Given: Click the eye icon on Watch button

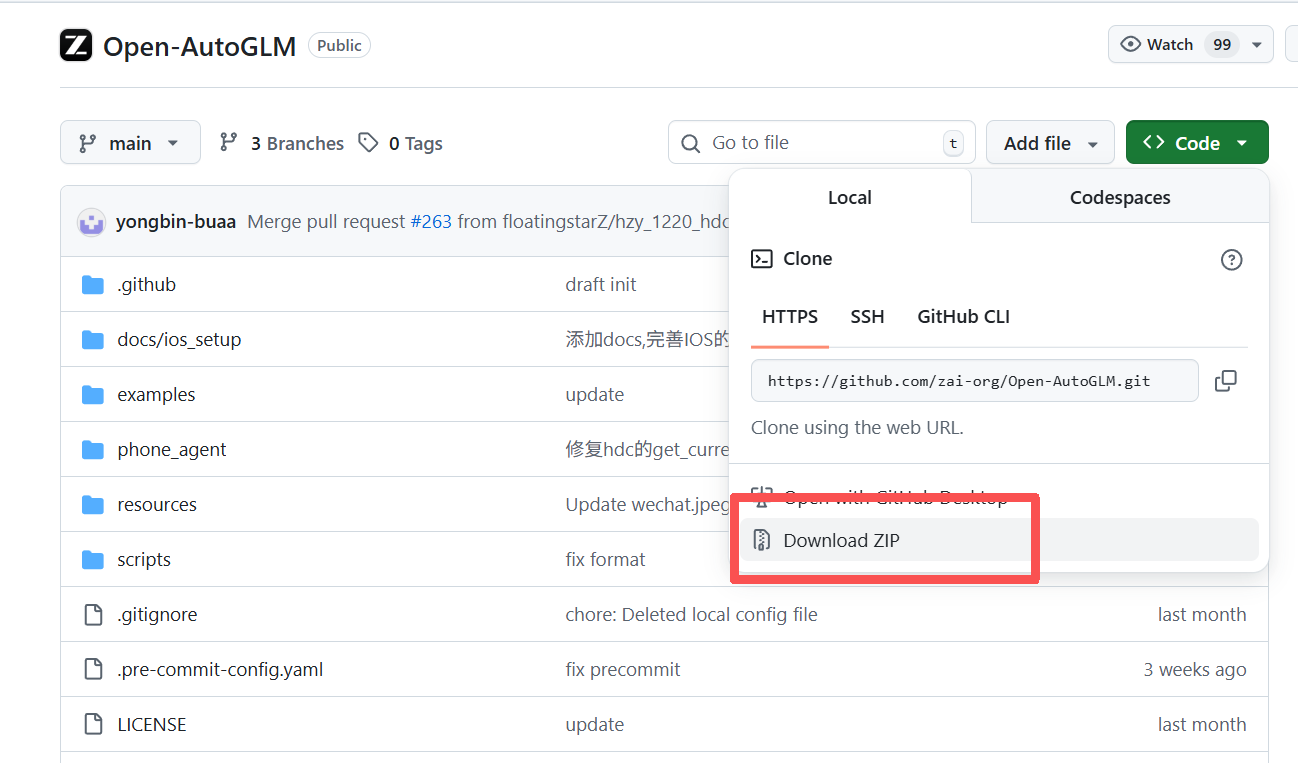Looking at the screenshot, I should click(1131, 44).
